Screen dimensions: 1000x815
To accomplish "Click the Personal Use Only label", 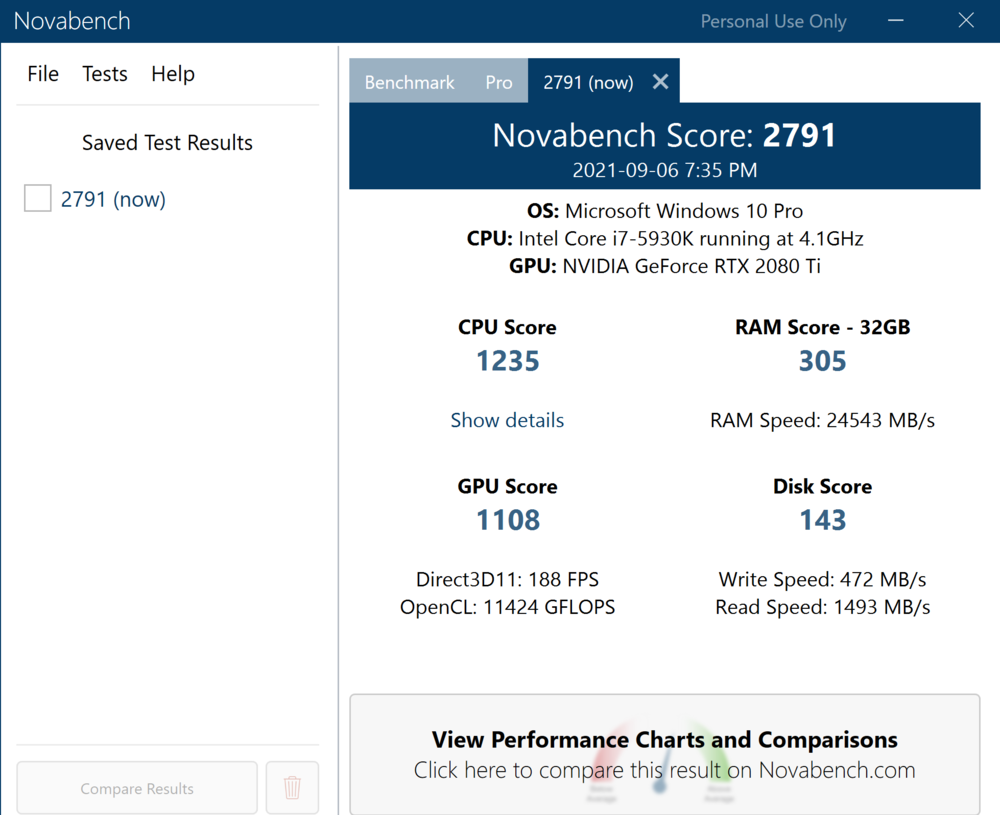I will [773, 21].
